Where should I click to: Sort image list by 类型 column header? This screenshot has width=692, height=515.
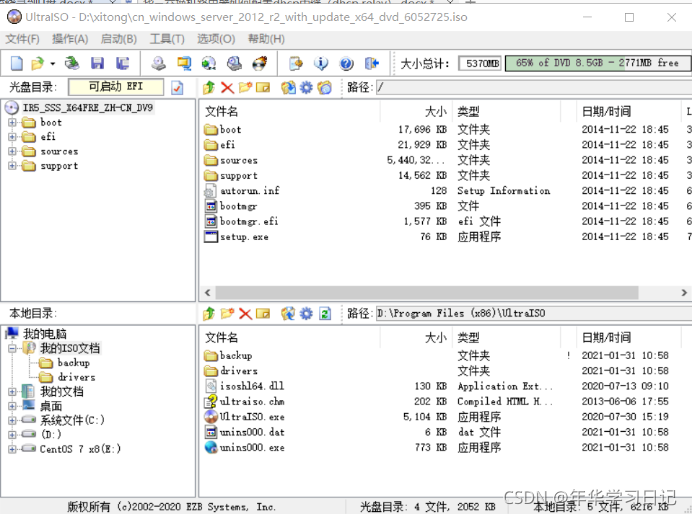[507, 112]
